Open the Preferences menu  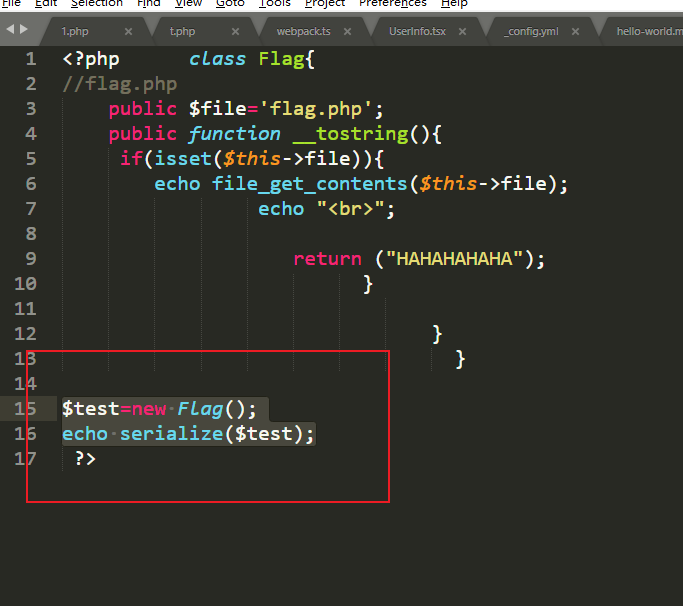(392, 3)
